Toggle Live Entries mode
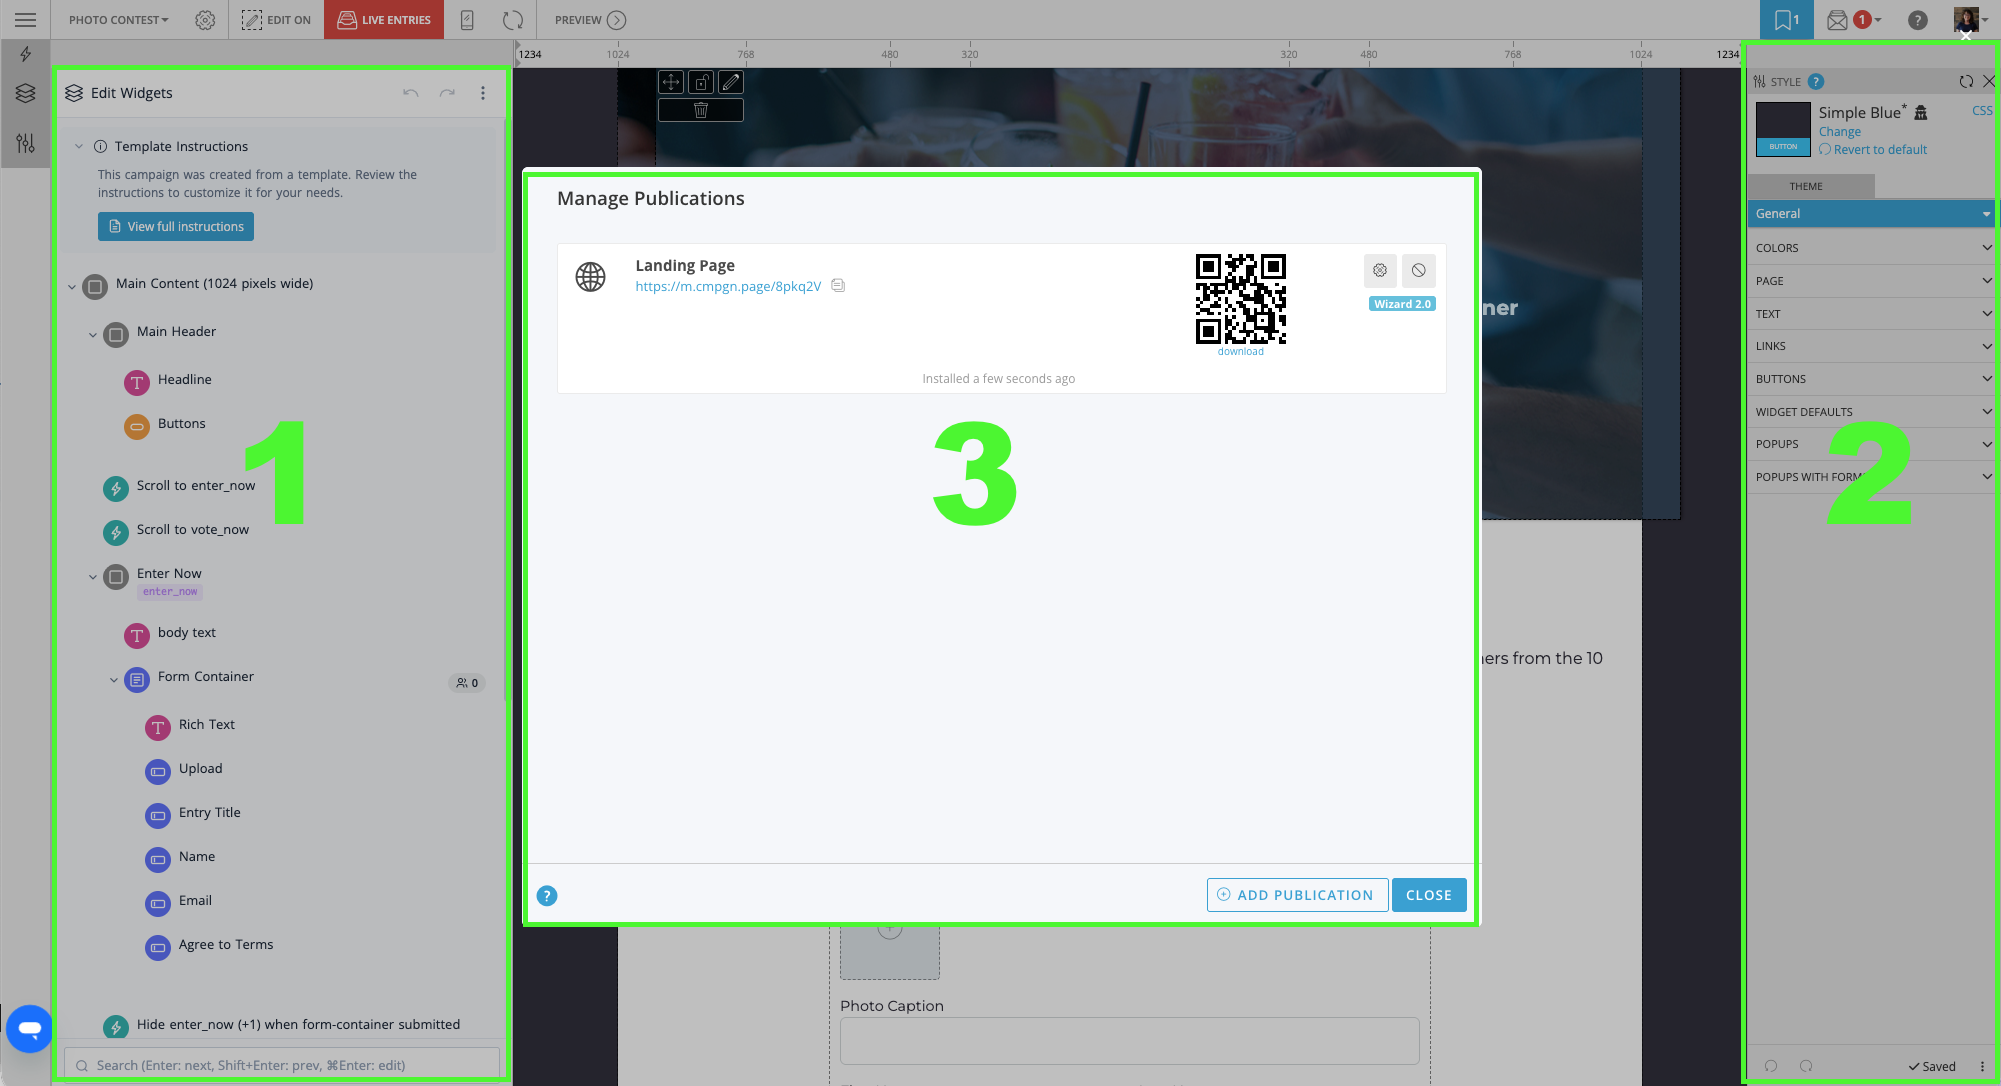Image resolution: width=2001 pixels, height=1086 pixels. (384, 20)
